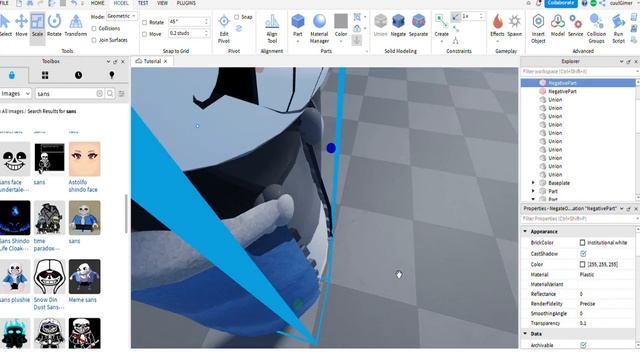Open Insert Object dialog
The width and height of the screenshot is (640, 360).
(538, 28)
